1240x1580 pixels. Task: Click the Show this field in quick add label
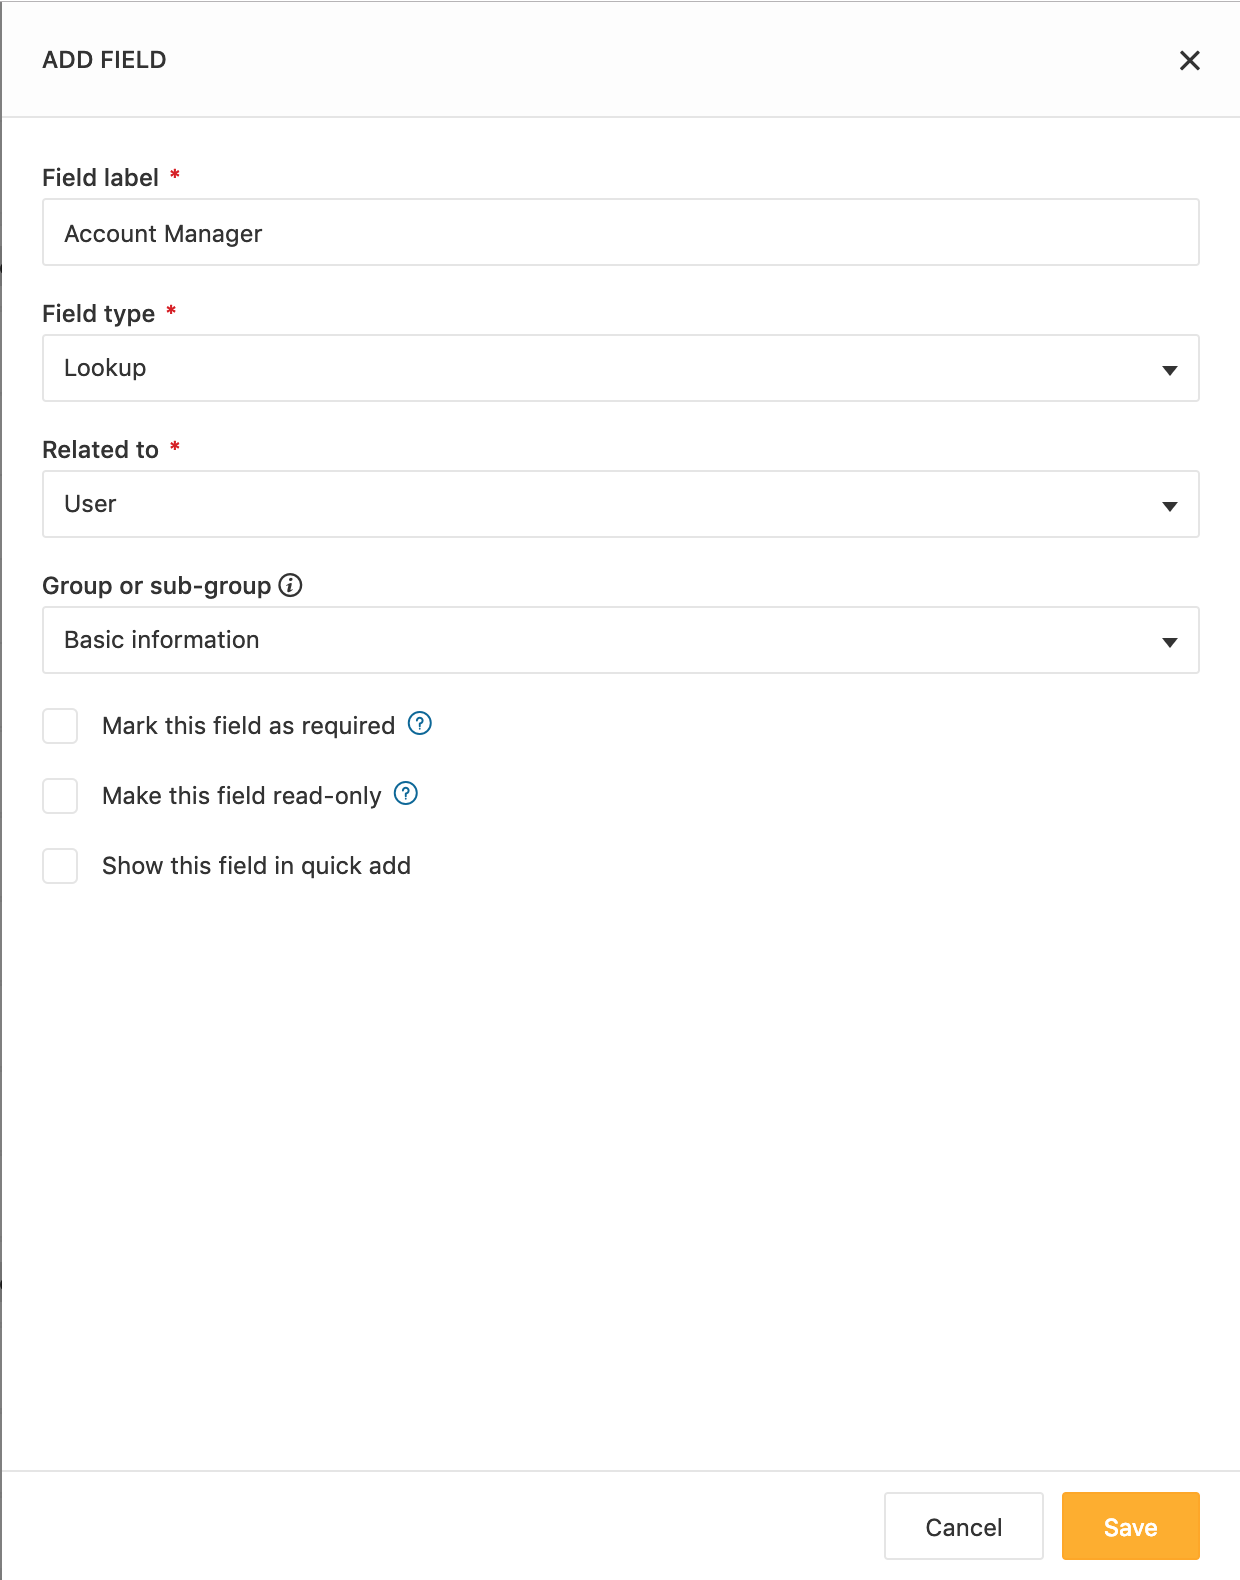coord(256,866)
